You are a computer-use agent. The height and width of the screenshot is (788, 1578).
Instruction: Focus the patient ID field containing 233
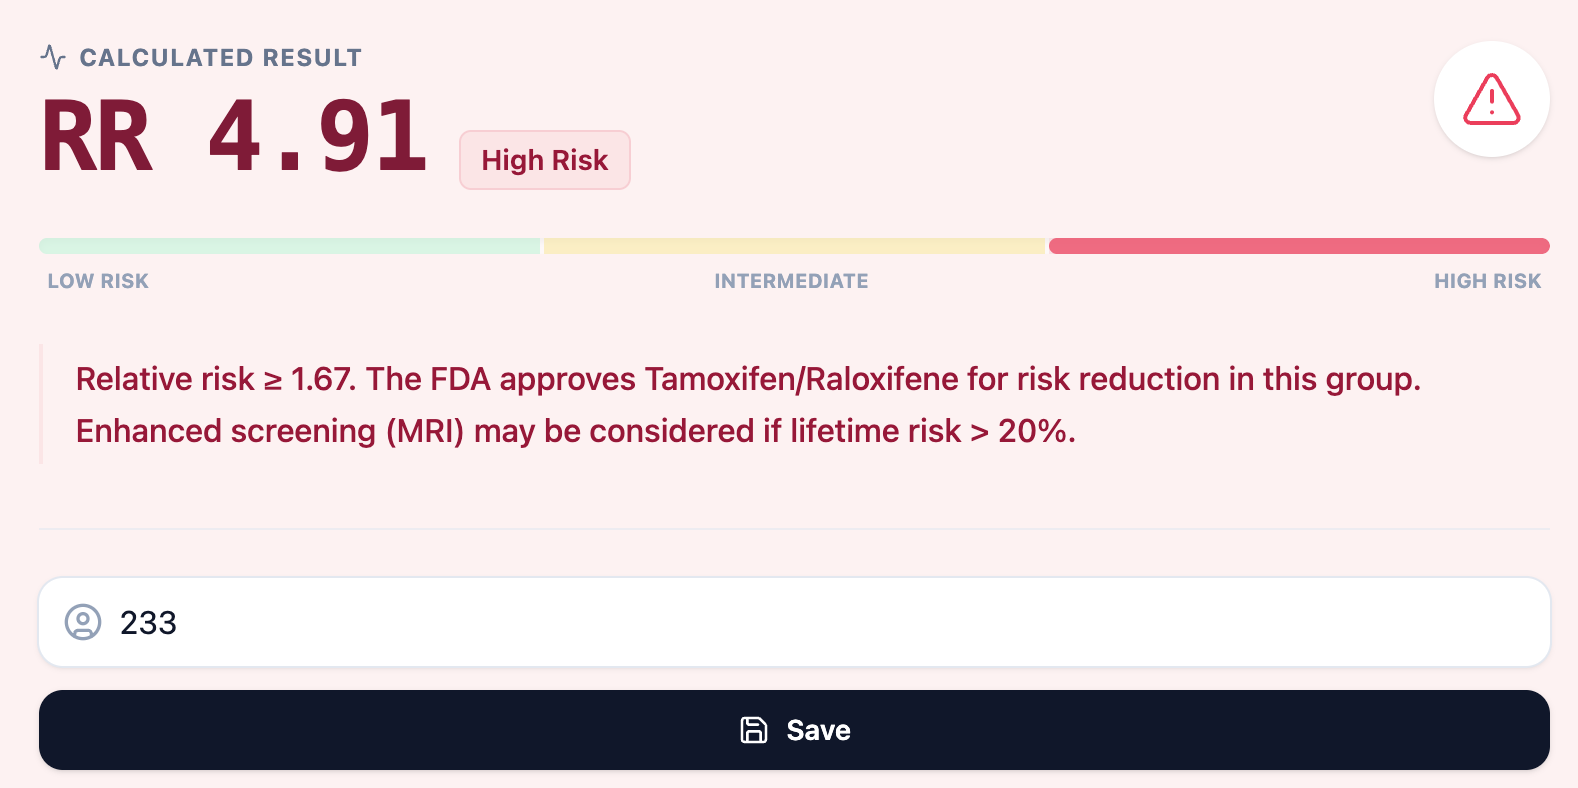tap(800, 622)
